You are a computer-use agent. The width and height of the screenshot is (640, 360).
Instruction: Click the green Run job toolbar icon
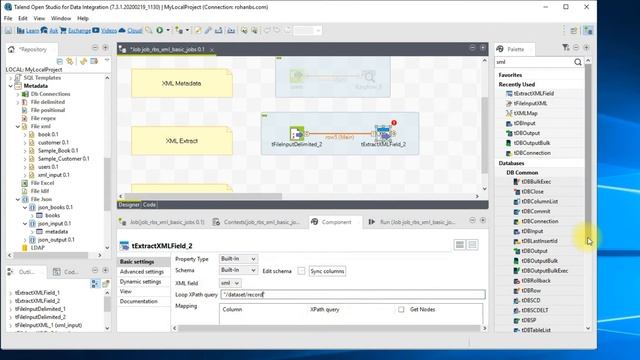[160, 31]
